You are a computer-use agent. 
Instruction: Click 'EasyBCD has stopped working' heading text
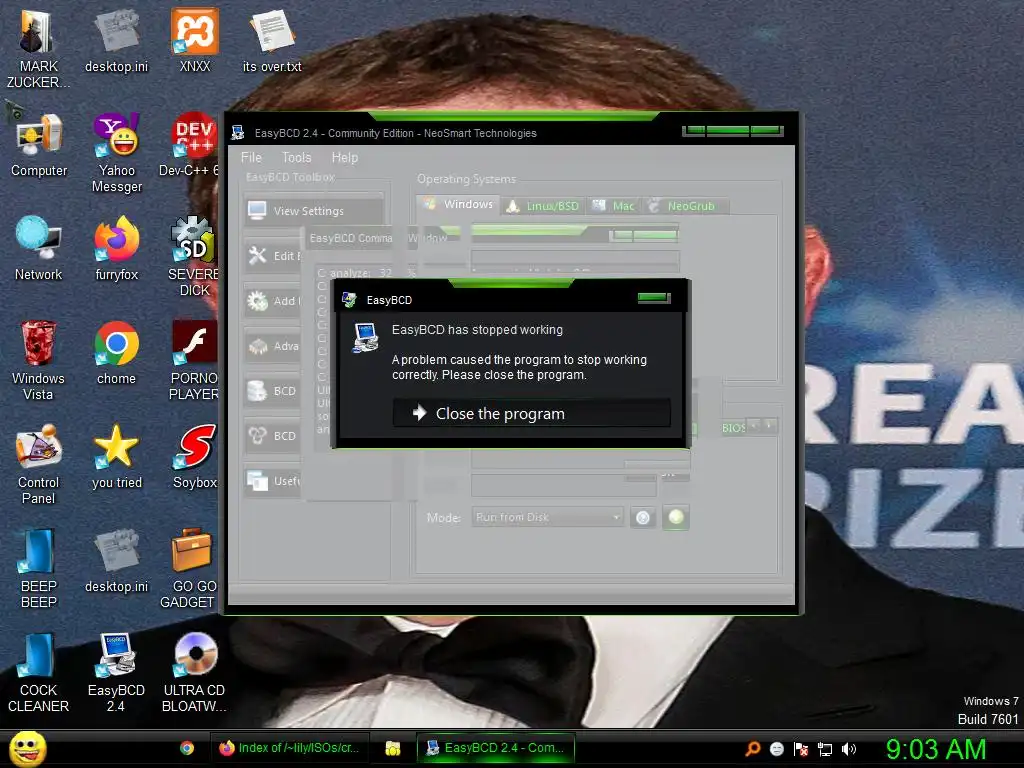tap(477, 330)
